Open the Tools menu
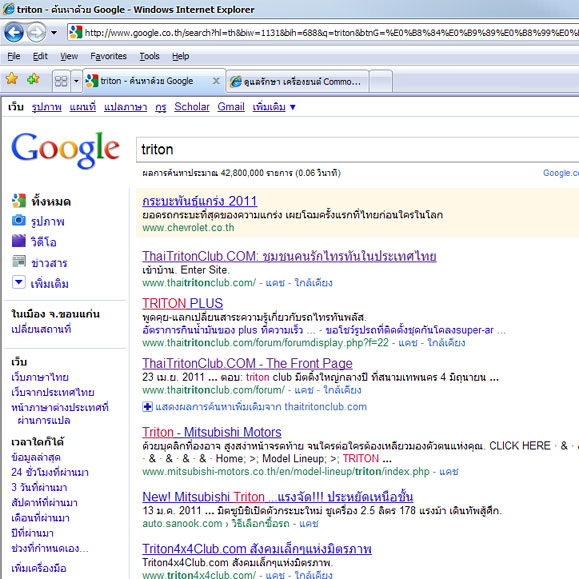Viewport: 579px width, 579px height. pyautogui.click(x=150, y=56)
